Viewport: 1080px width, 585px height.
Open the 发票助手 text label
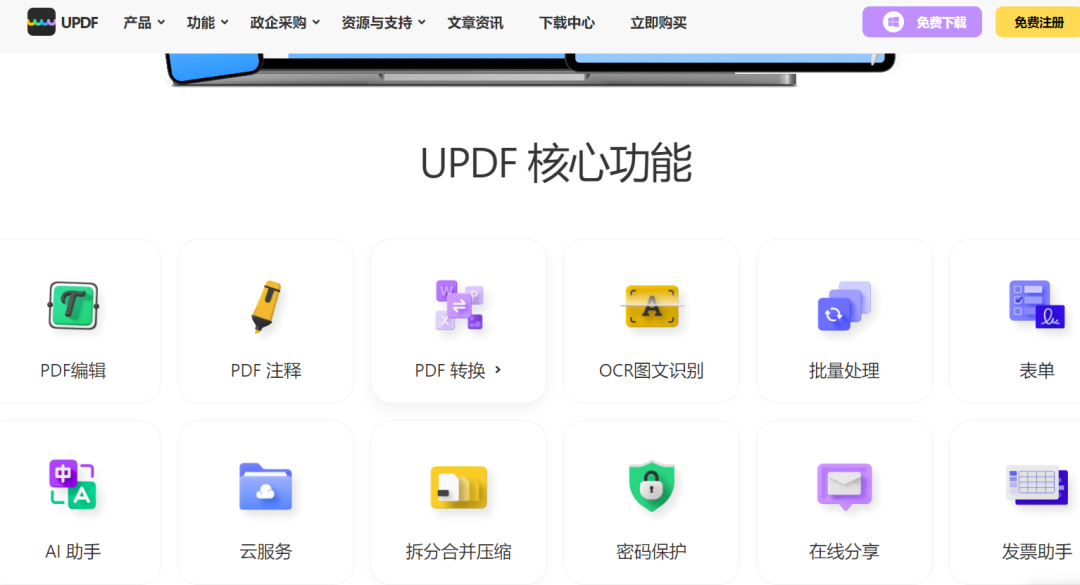(x=1037, y=551)
